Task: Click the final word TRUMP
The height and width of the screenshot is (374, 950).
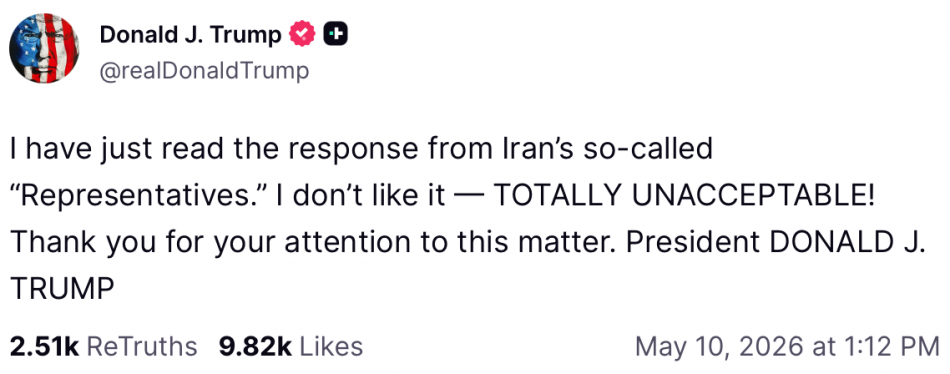Action: (62, 289)
